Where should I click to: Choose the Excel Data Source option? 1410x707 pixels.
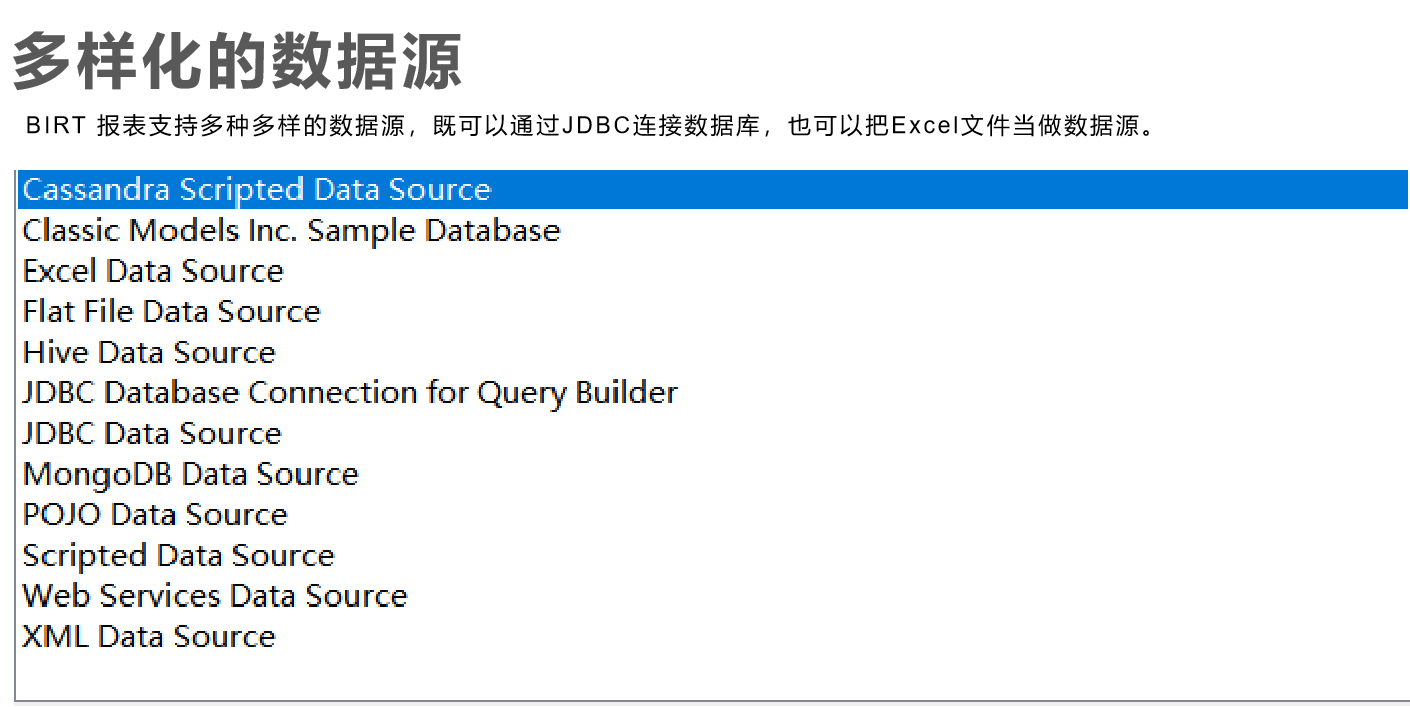click(152, 271)
